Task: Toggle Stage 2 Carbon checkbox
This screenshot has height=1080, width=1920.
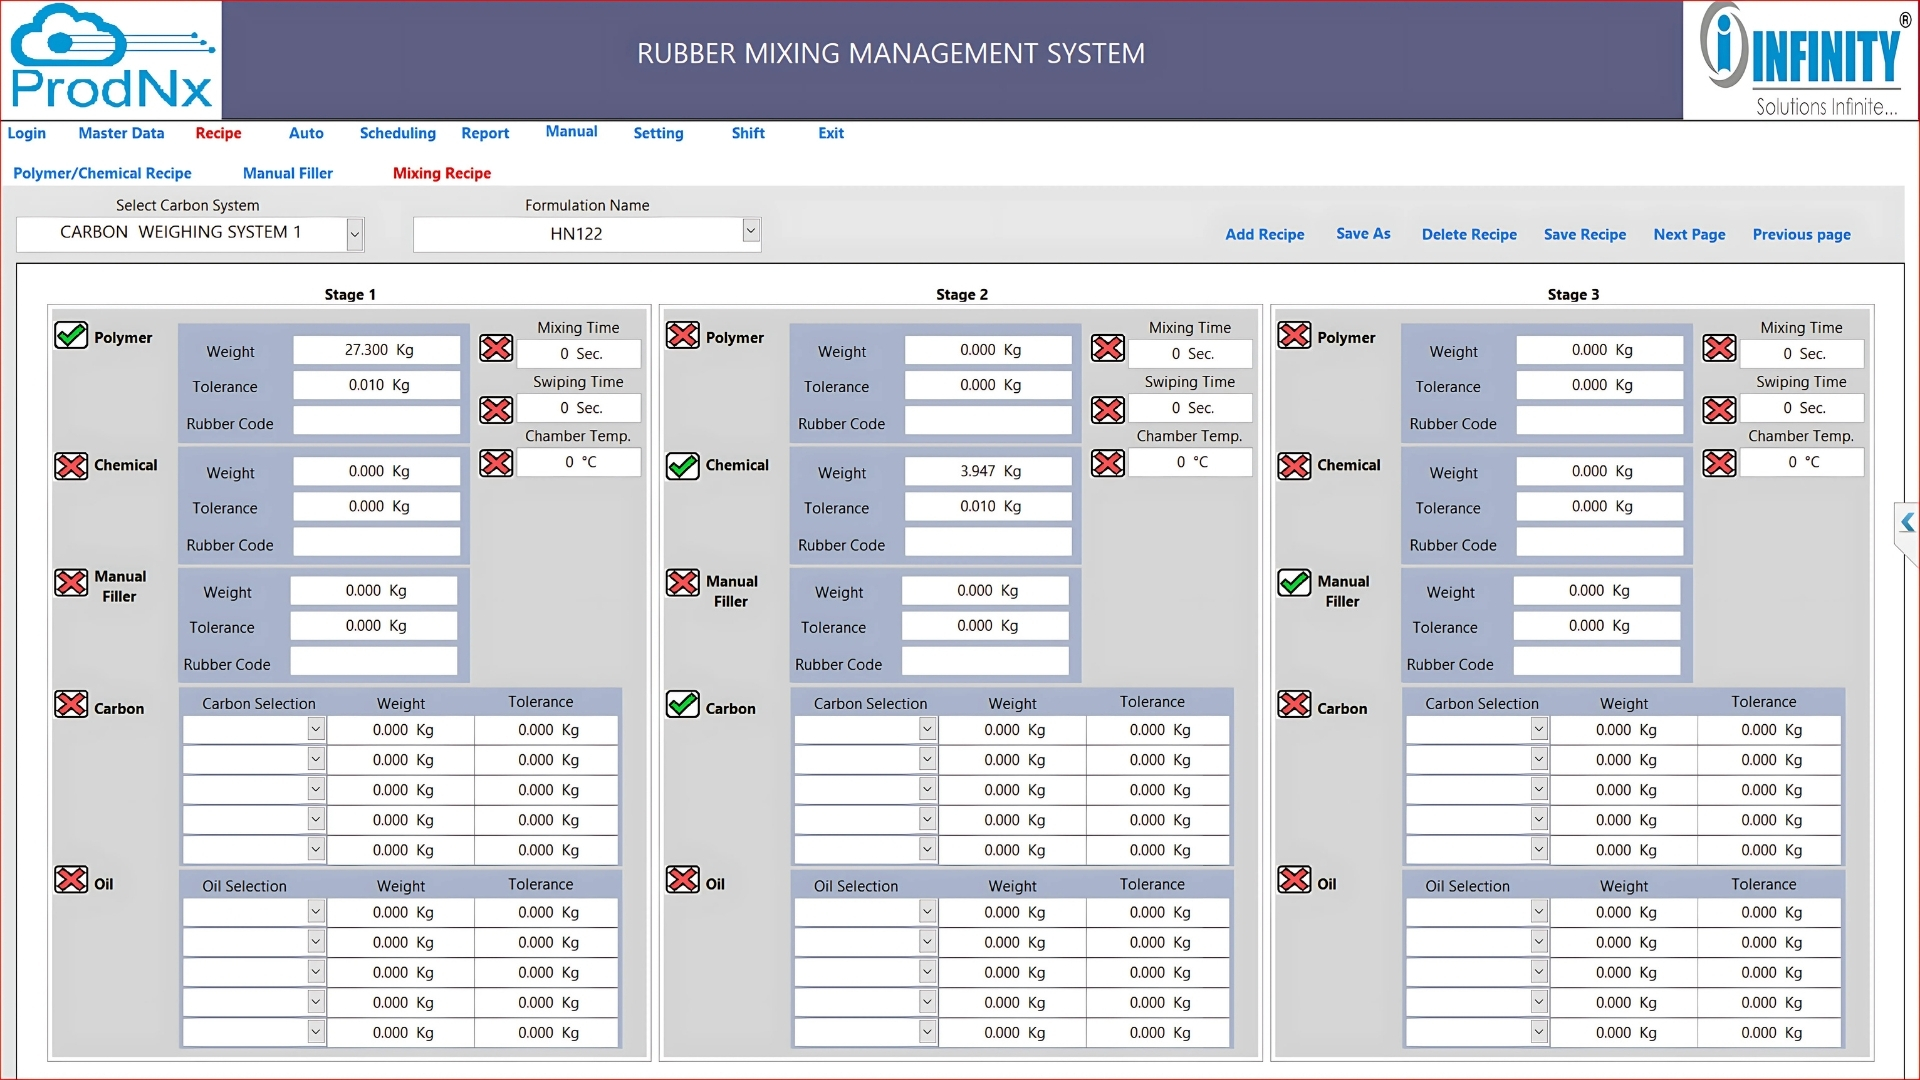Action: click(x=683, y=704)
